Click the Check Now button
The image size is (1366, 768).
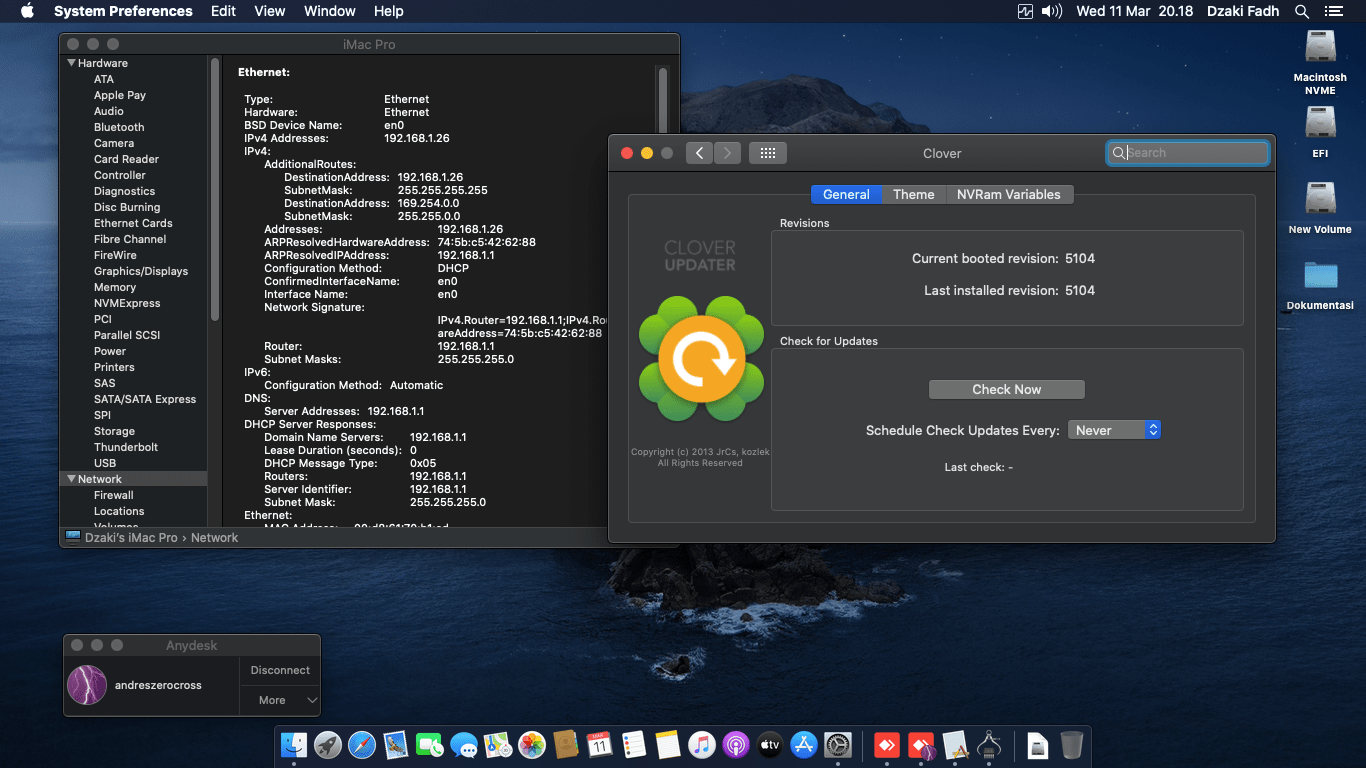(1006, 389)
